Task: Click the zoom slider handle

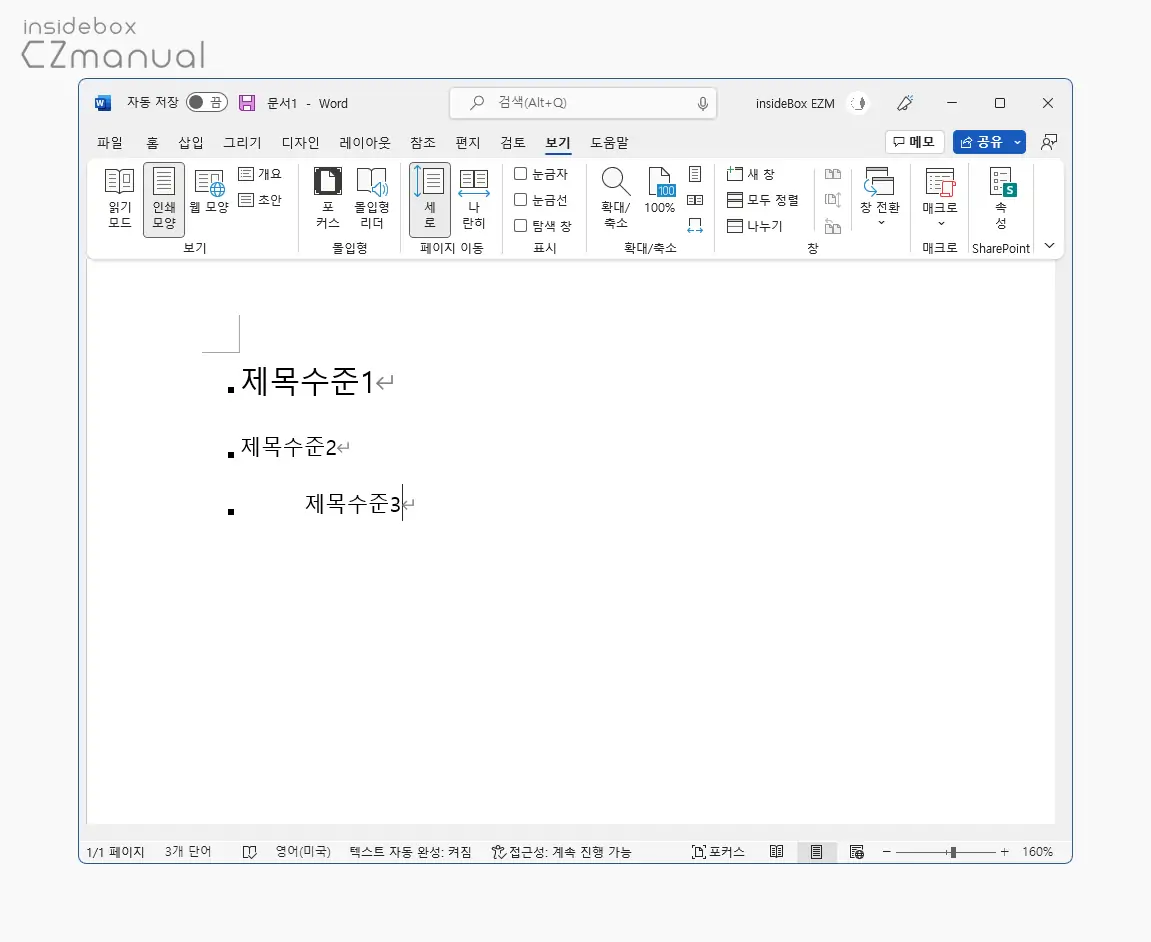Action: click(953, 852)
